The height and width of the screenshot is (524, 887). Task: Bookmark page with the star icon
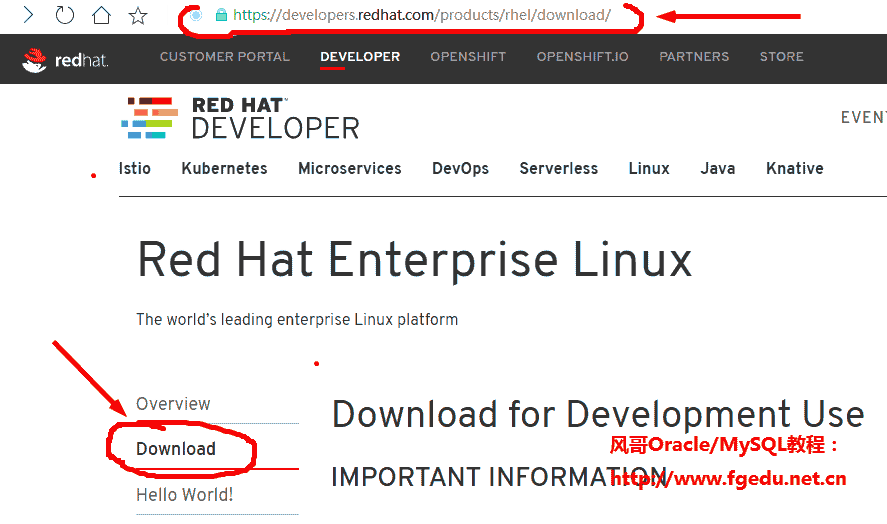138,15
